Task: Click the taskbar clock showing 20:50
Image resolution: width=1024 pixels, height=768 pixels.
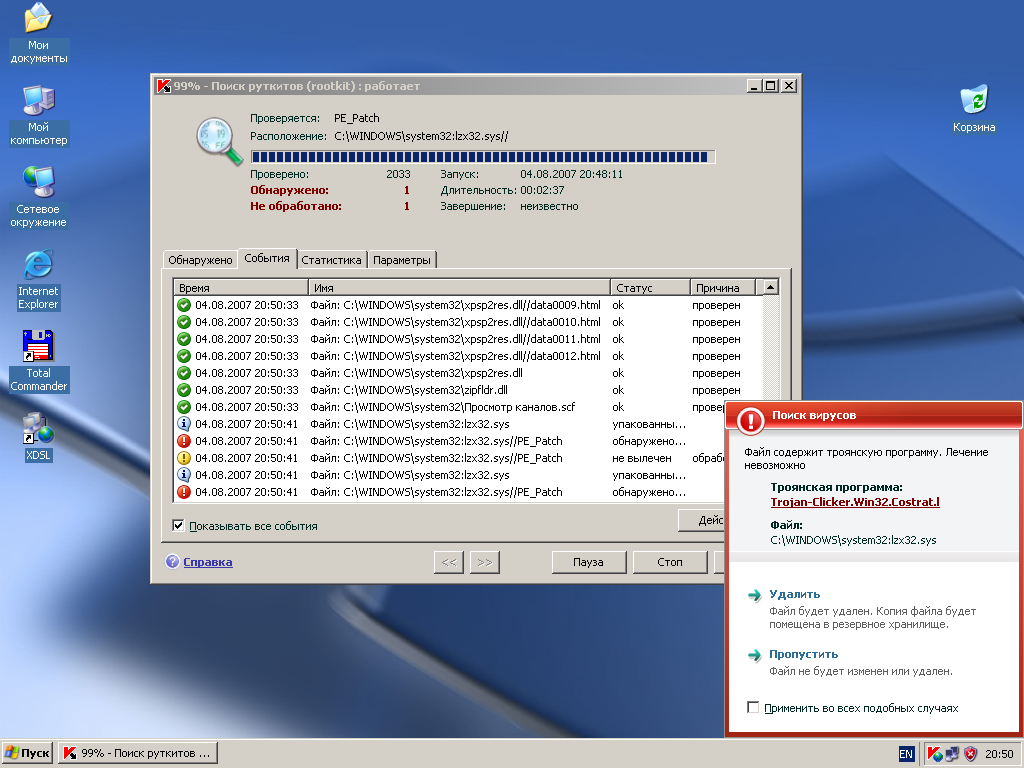Action: [999, 754]
